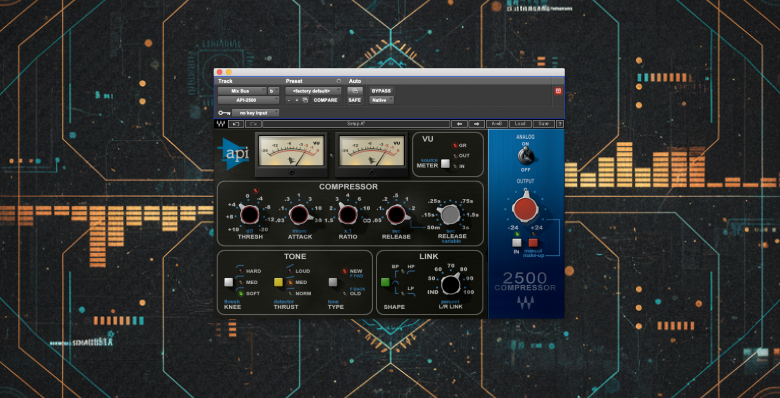Click the preset plus button
Screen dimensions: 780x398
tap(296, 100)
